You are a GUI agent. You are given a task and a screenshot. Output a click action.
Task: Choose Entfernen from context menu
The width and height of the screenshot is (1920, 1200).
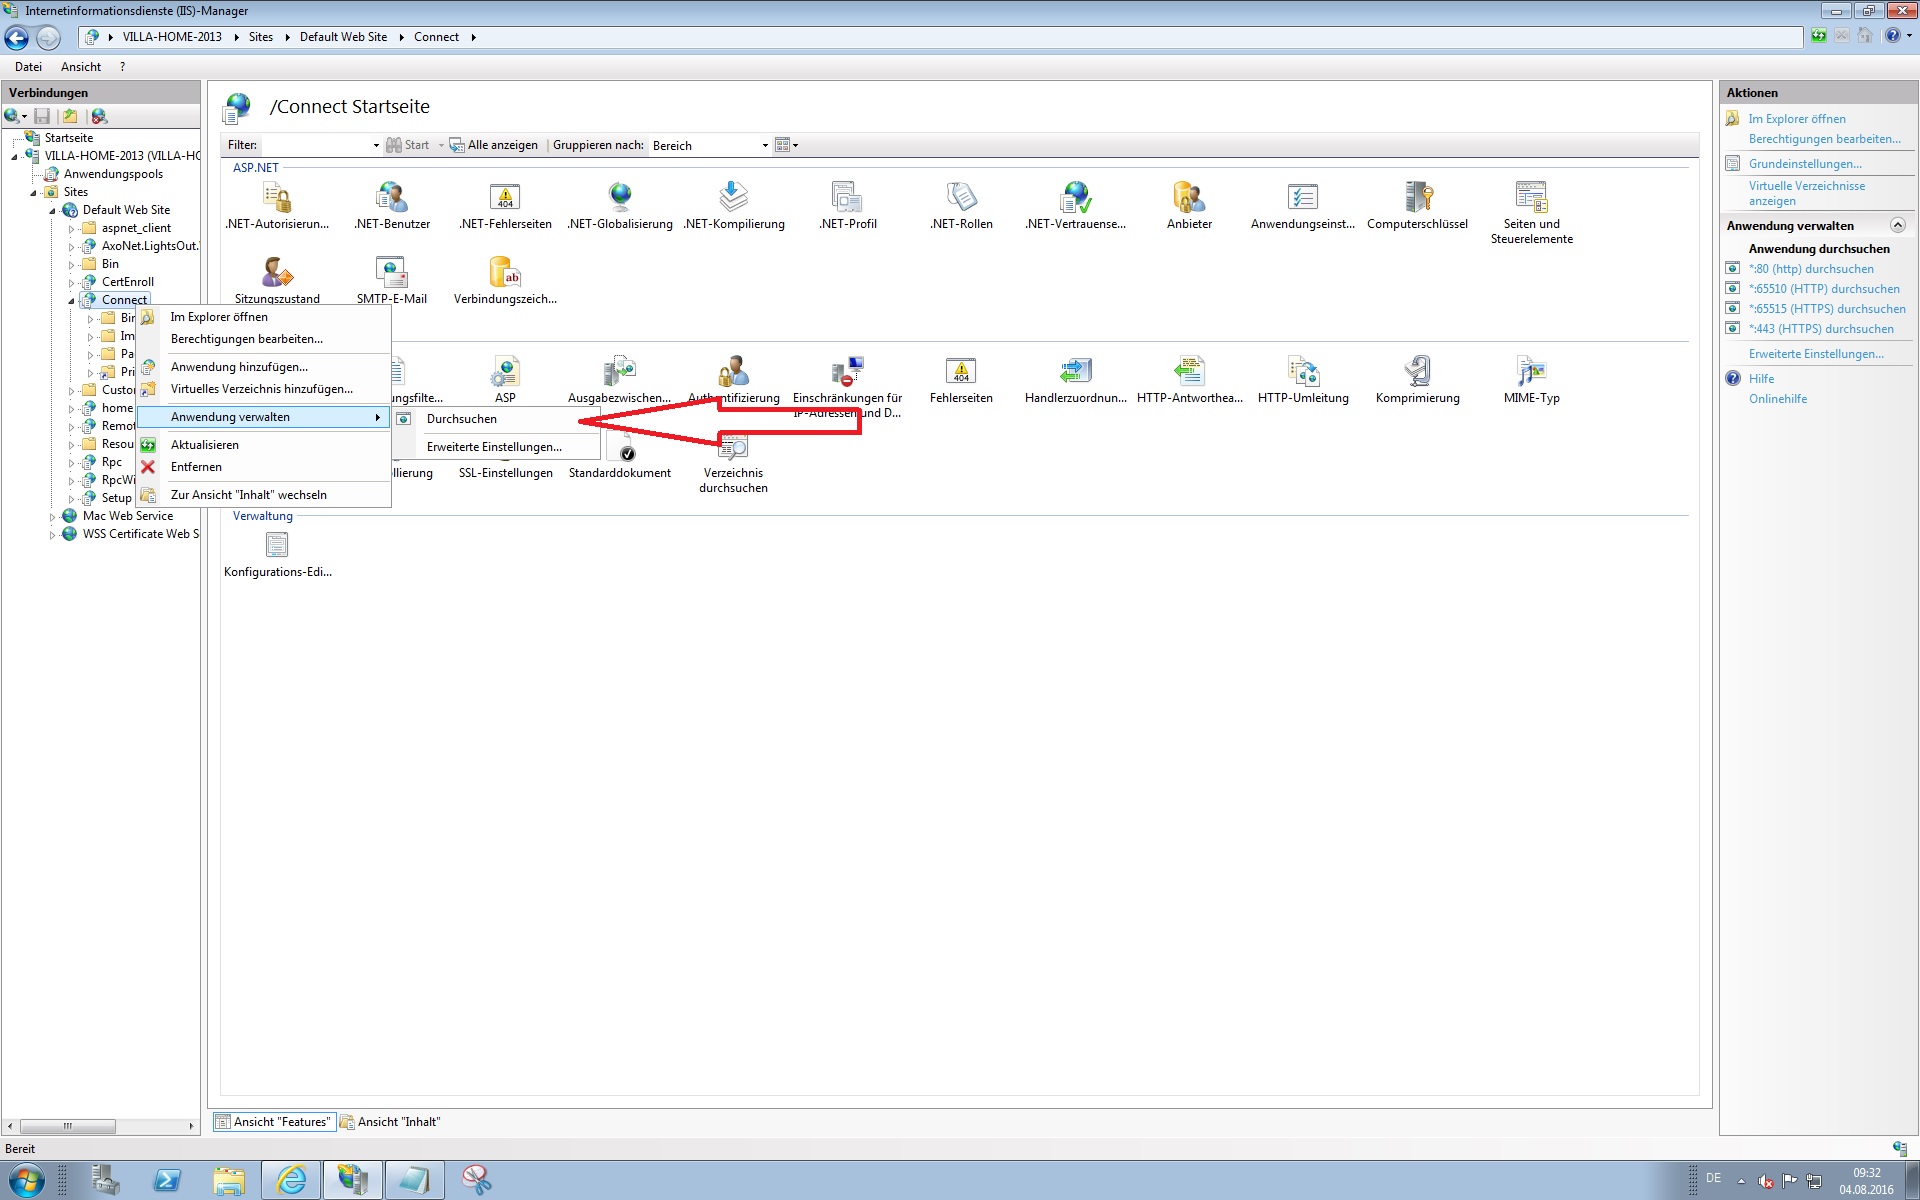196,467
